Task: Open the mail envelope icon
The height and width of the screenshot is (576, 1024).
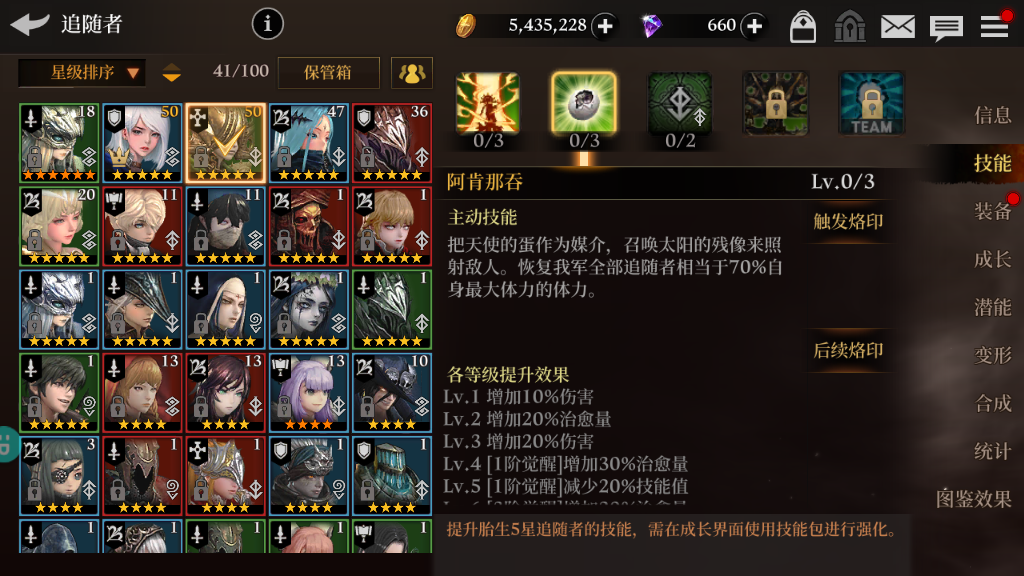Action: coord(898,27)
